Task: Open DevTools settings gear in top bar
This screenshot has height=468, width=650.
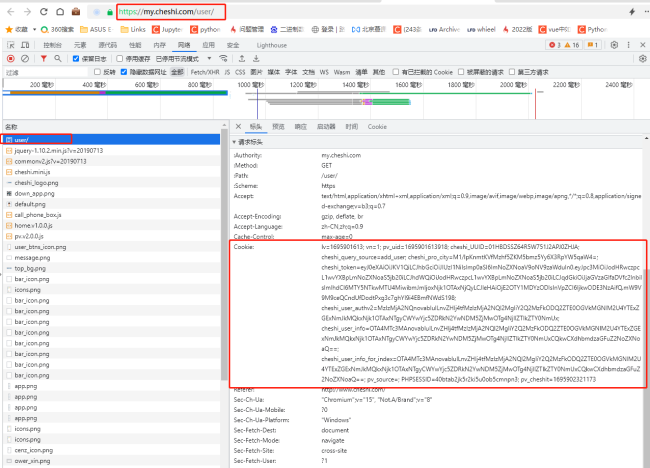Action: coord(614,45)
